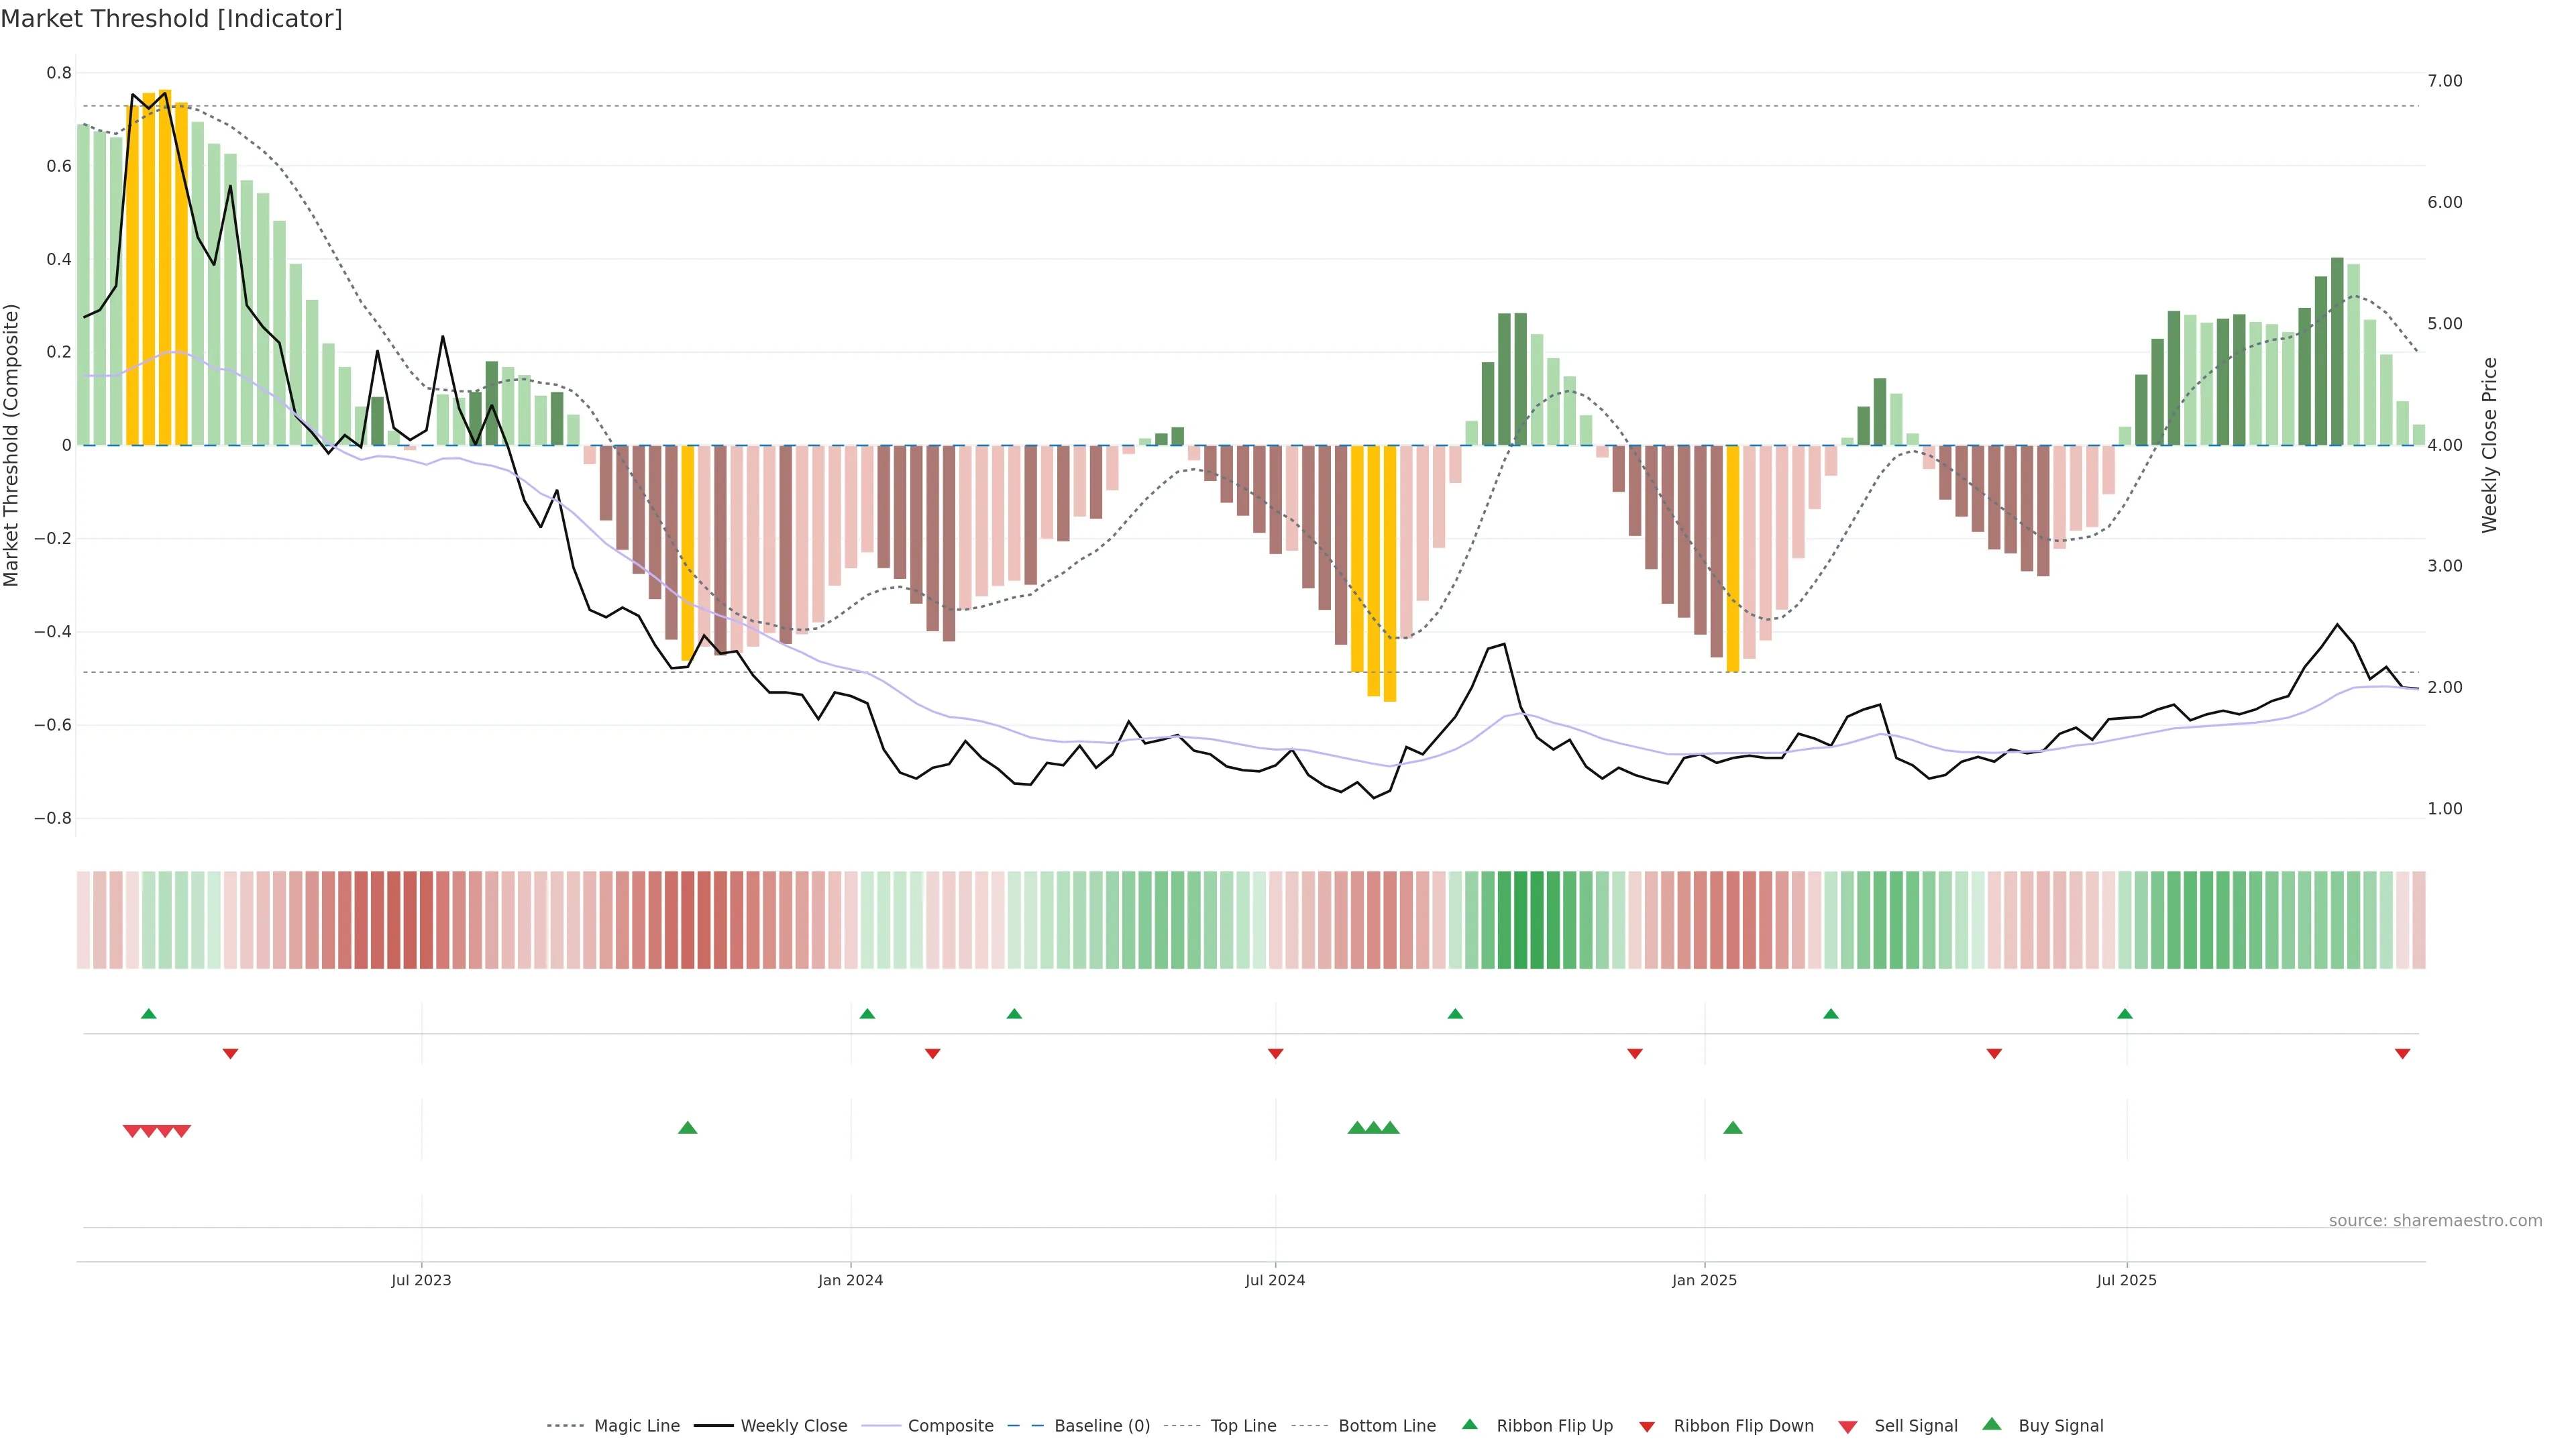Click Top Line legend item
The width and height of the screenshot is (2576, 1449).
pos(1243,1425)
